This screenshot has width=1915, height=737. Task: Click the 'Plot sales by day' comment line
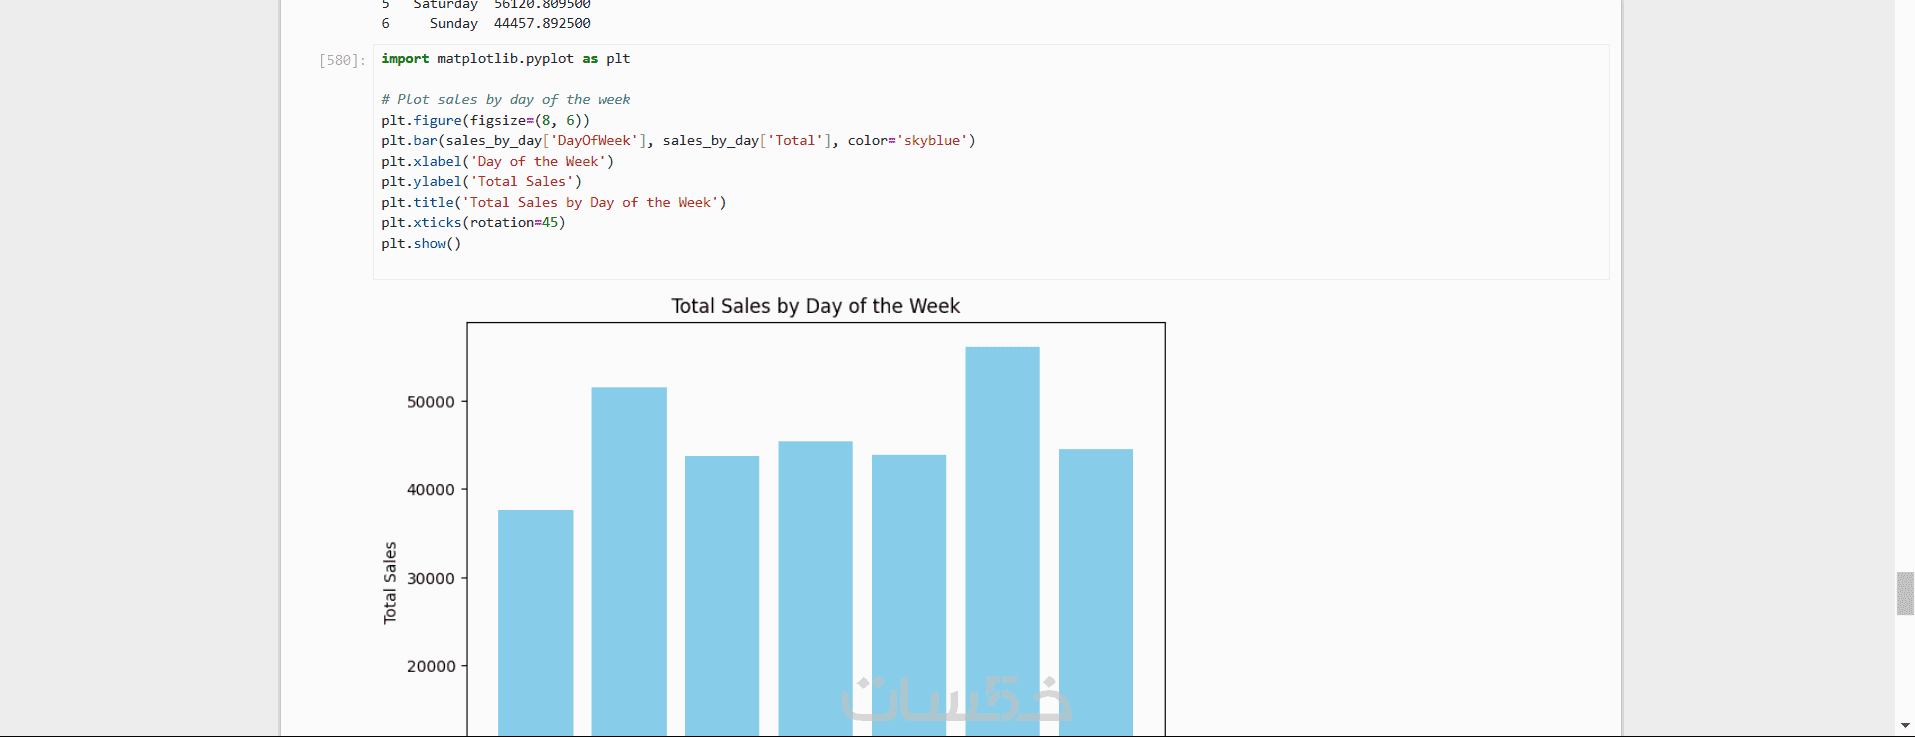[505, 100]
